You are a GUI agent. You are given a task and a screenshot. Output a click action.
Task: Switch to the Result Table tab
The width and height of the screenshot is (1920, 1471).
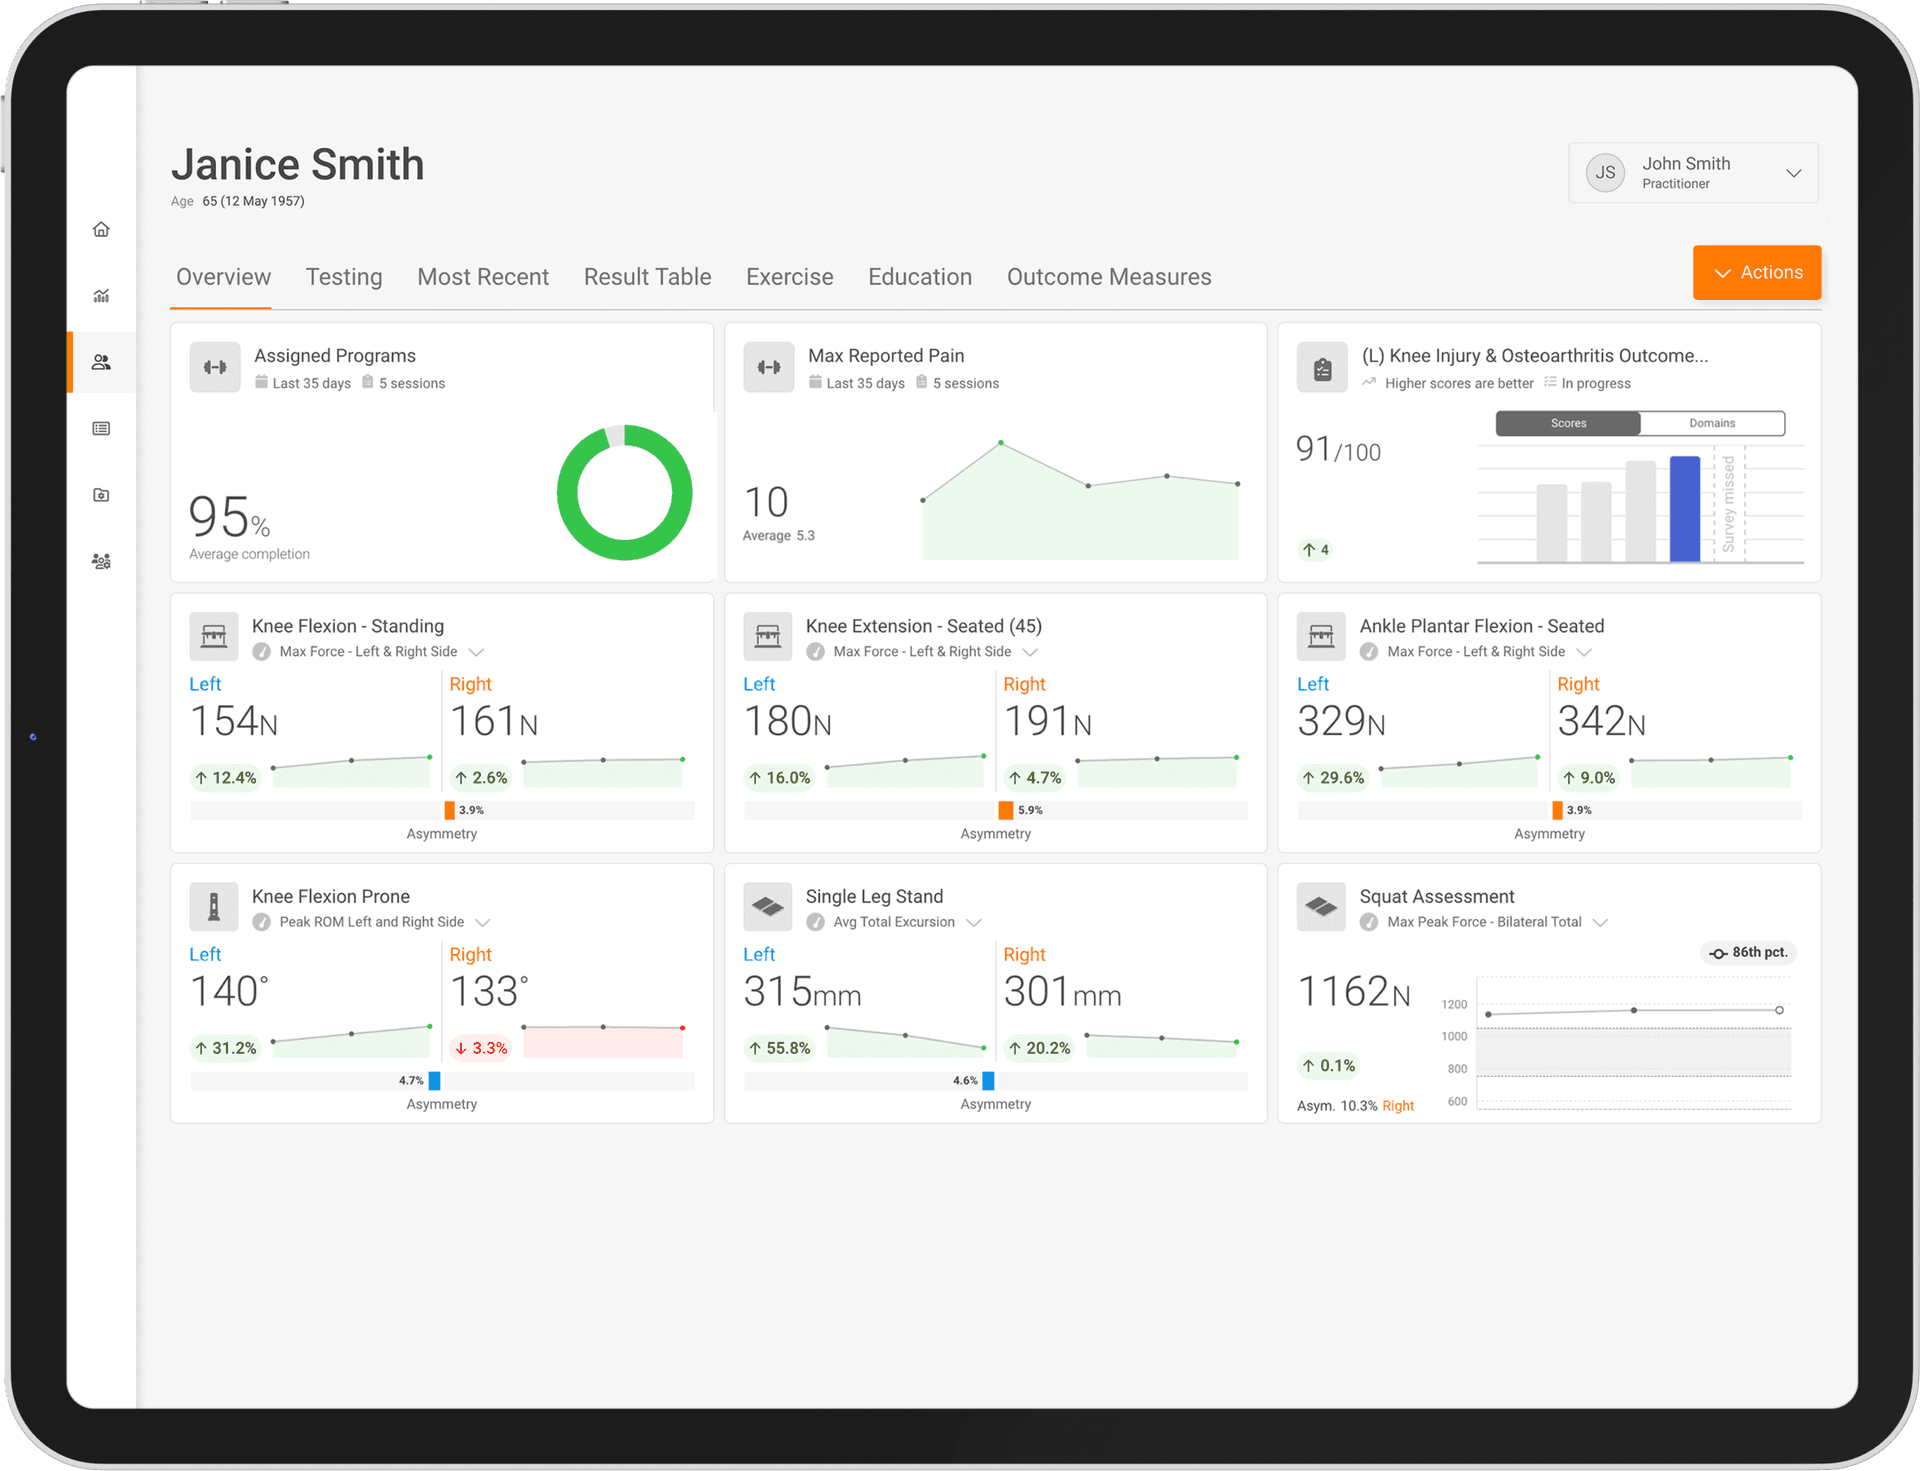647,277
